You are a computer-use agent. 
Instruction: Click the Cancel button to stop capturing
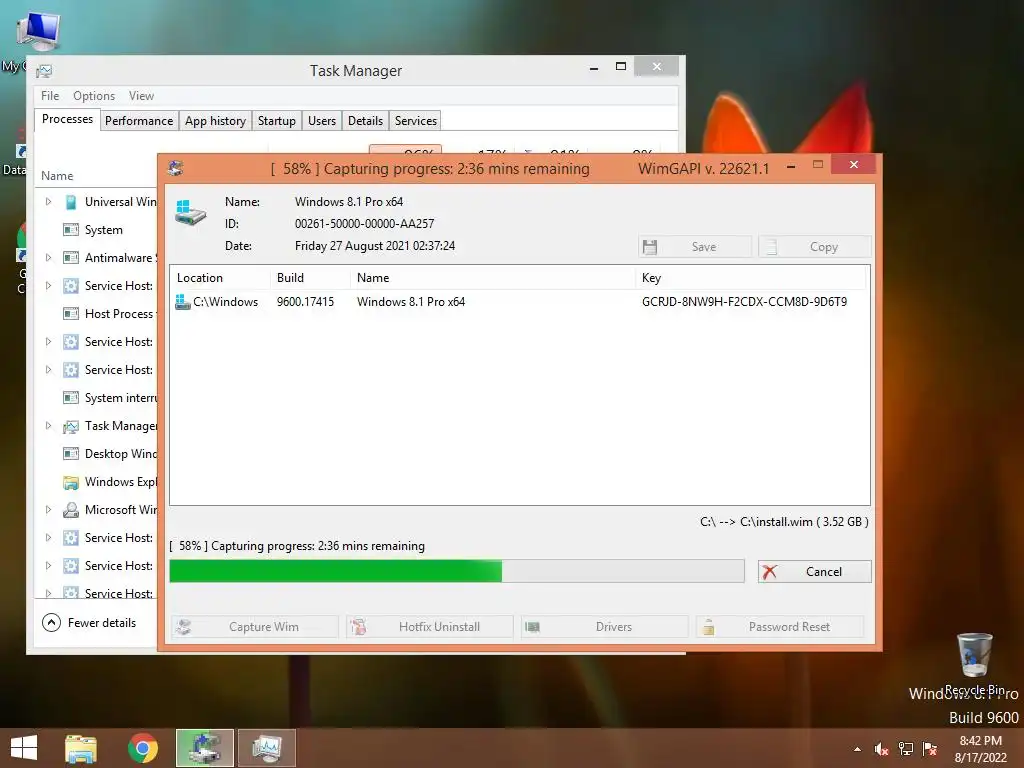(x=814, y=571)
